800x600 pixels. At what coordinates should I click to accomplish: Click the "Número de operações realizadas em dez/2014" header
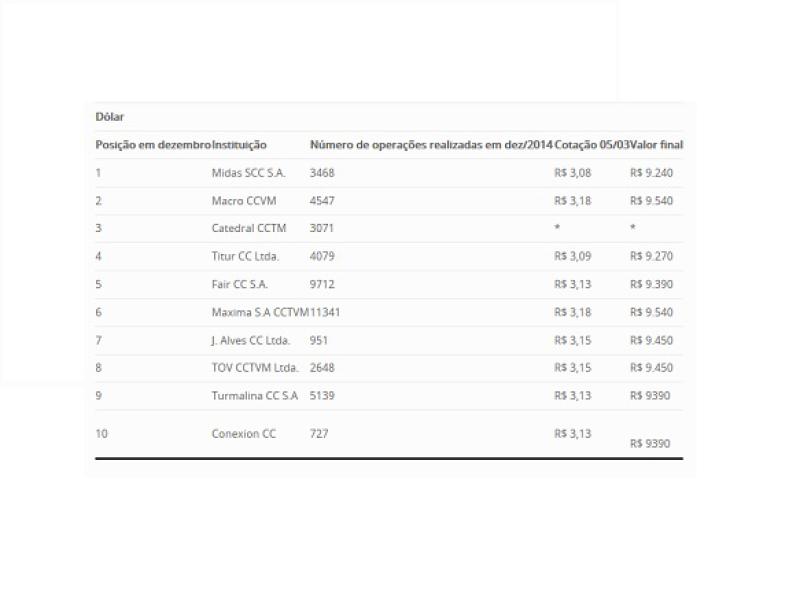pos(431,145)
